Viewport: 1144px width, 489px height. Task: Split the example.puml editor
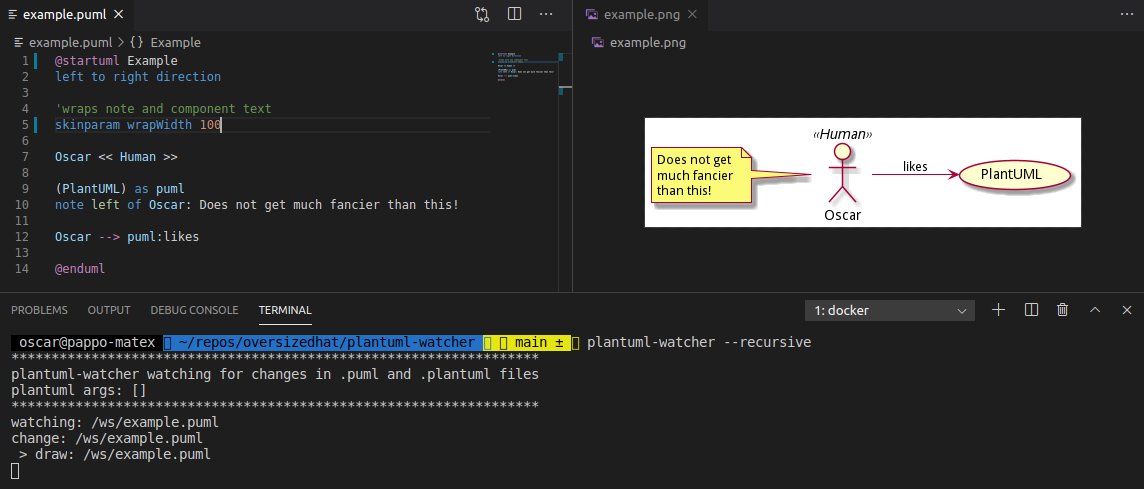pos(514,15)
